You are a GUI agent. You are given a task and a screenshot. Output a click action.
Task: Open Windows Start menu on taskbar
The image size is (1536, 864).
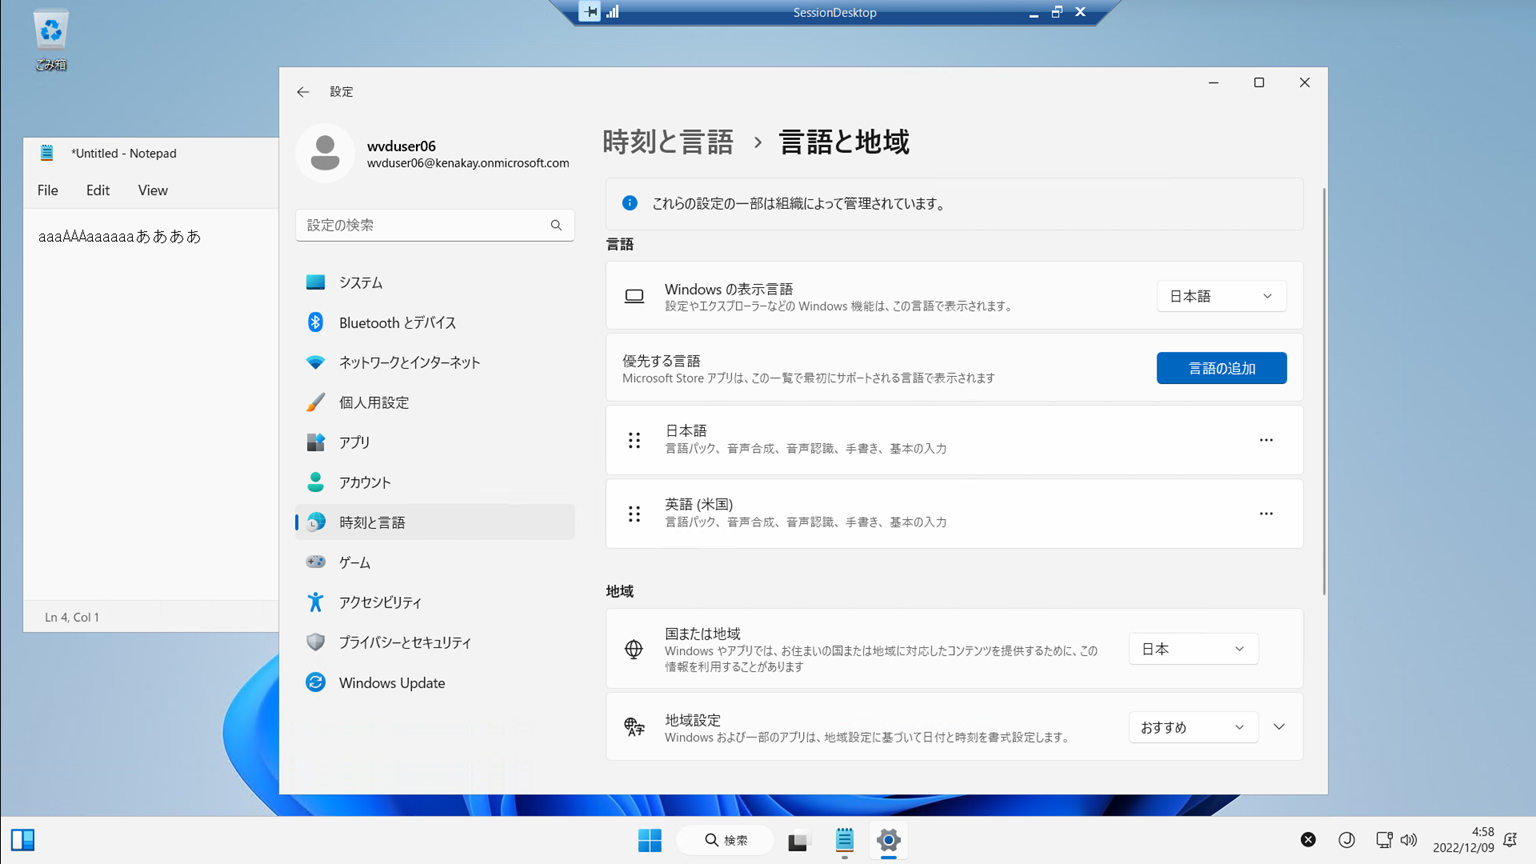(650, 840)
